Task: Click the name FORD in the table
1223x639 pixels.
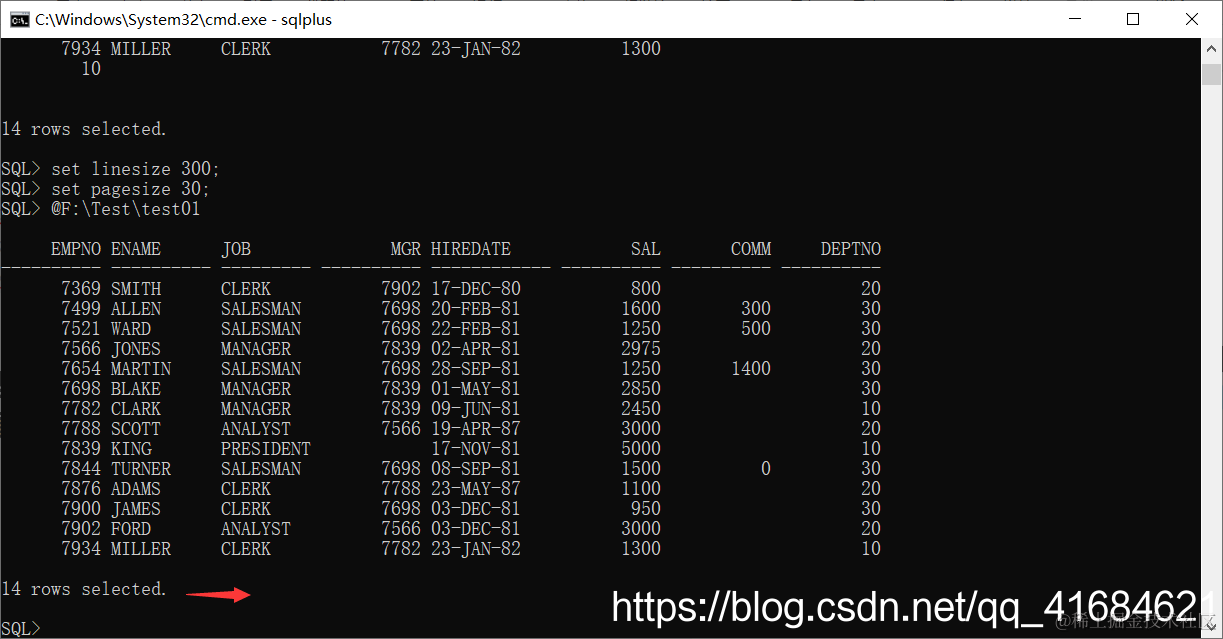Action: tap(131, 529)
